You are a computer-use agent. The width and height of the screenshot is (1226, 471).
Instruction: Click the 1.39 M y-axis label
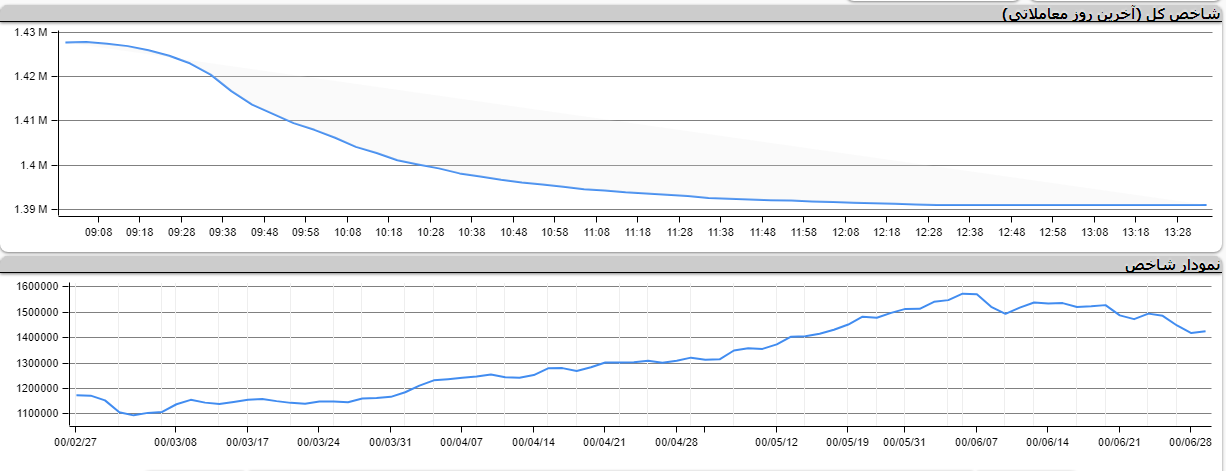31,210
